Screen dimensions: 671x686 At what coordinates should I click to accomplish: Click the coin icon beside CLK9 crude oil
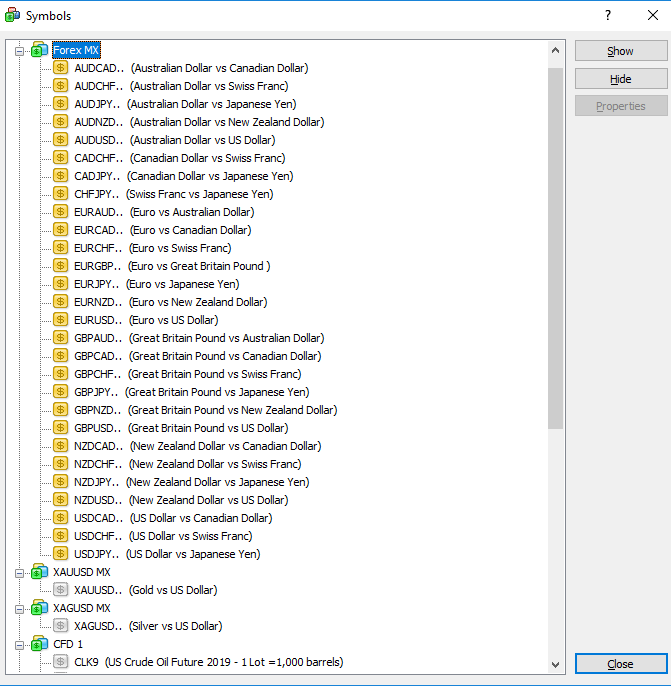click(x=61, y=662)
